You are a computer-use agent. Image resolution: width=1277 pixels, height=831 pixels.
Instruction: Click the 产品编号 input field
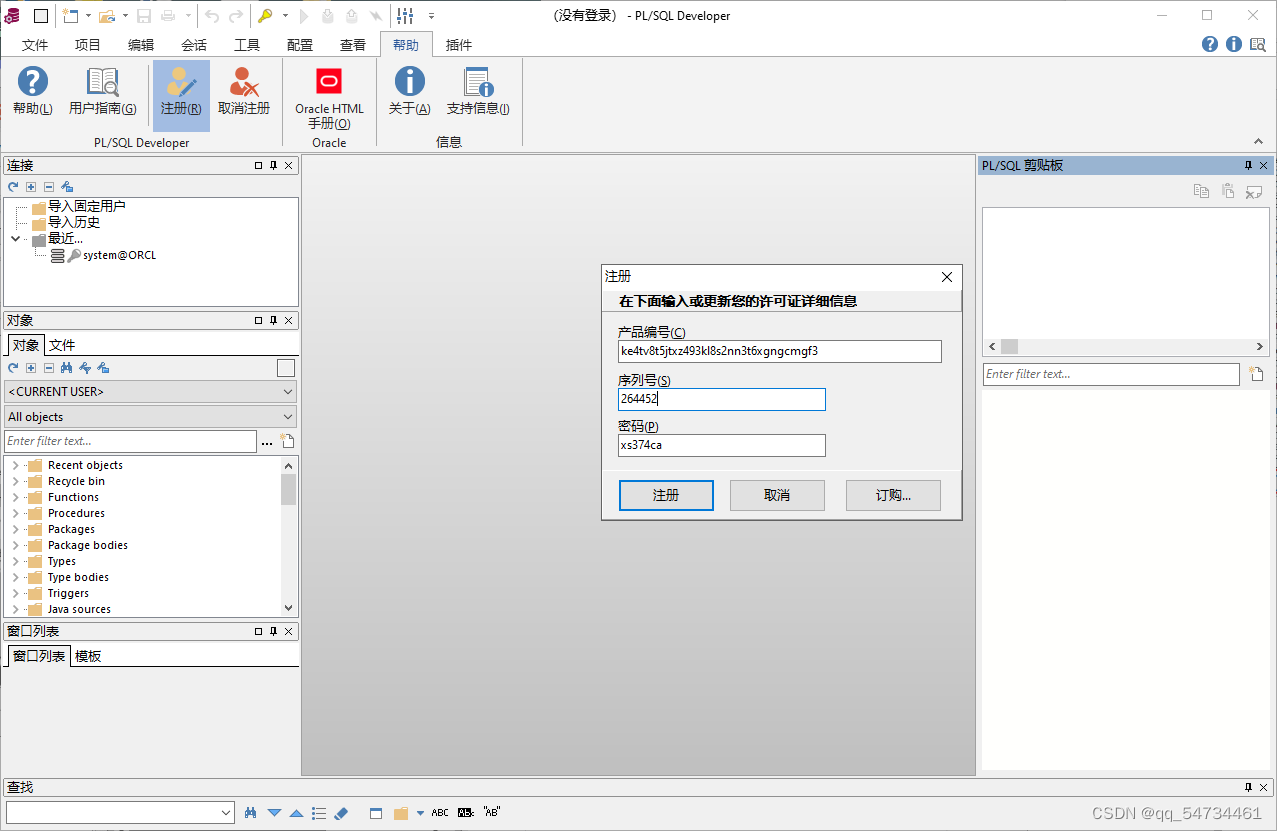[x=780, y=351]
